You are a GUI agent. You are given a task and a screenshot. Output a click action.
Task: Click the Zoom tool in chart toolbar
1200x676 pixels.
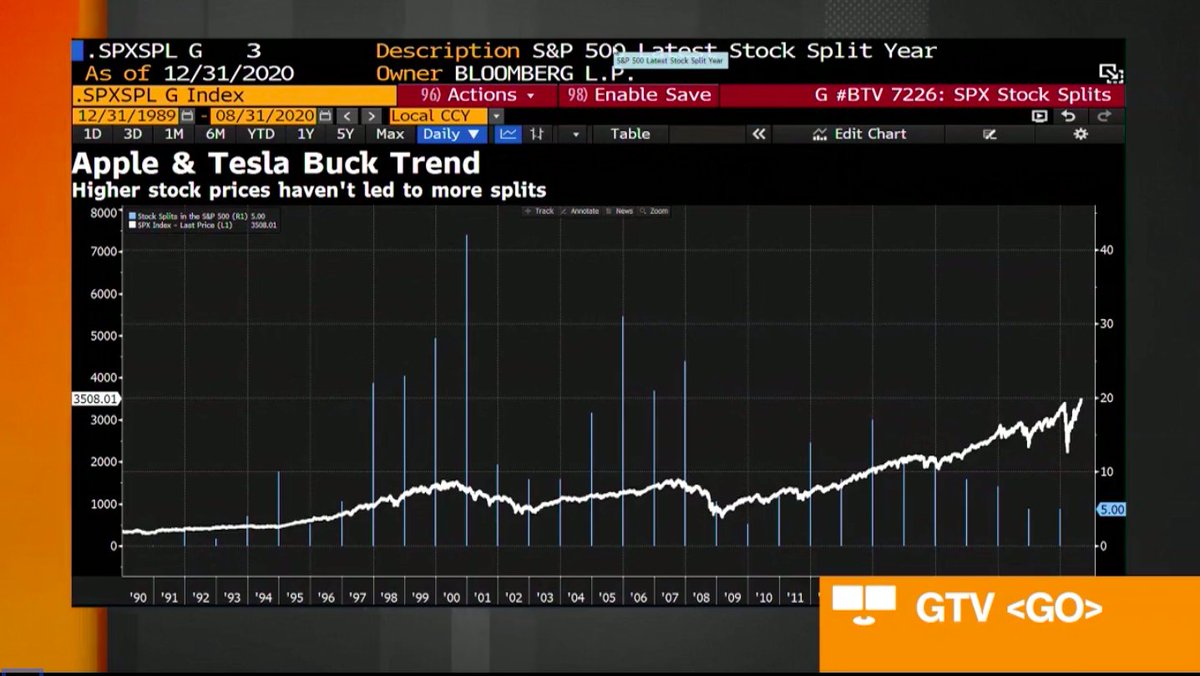(654, 211)
